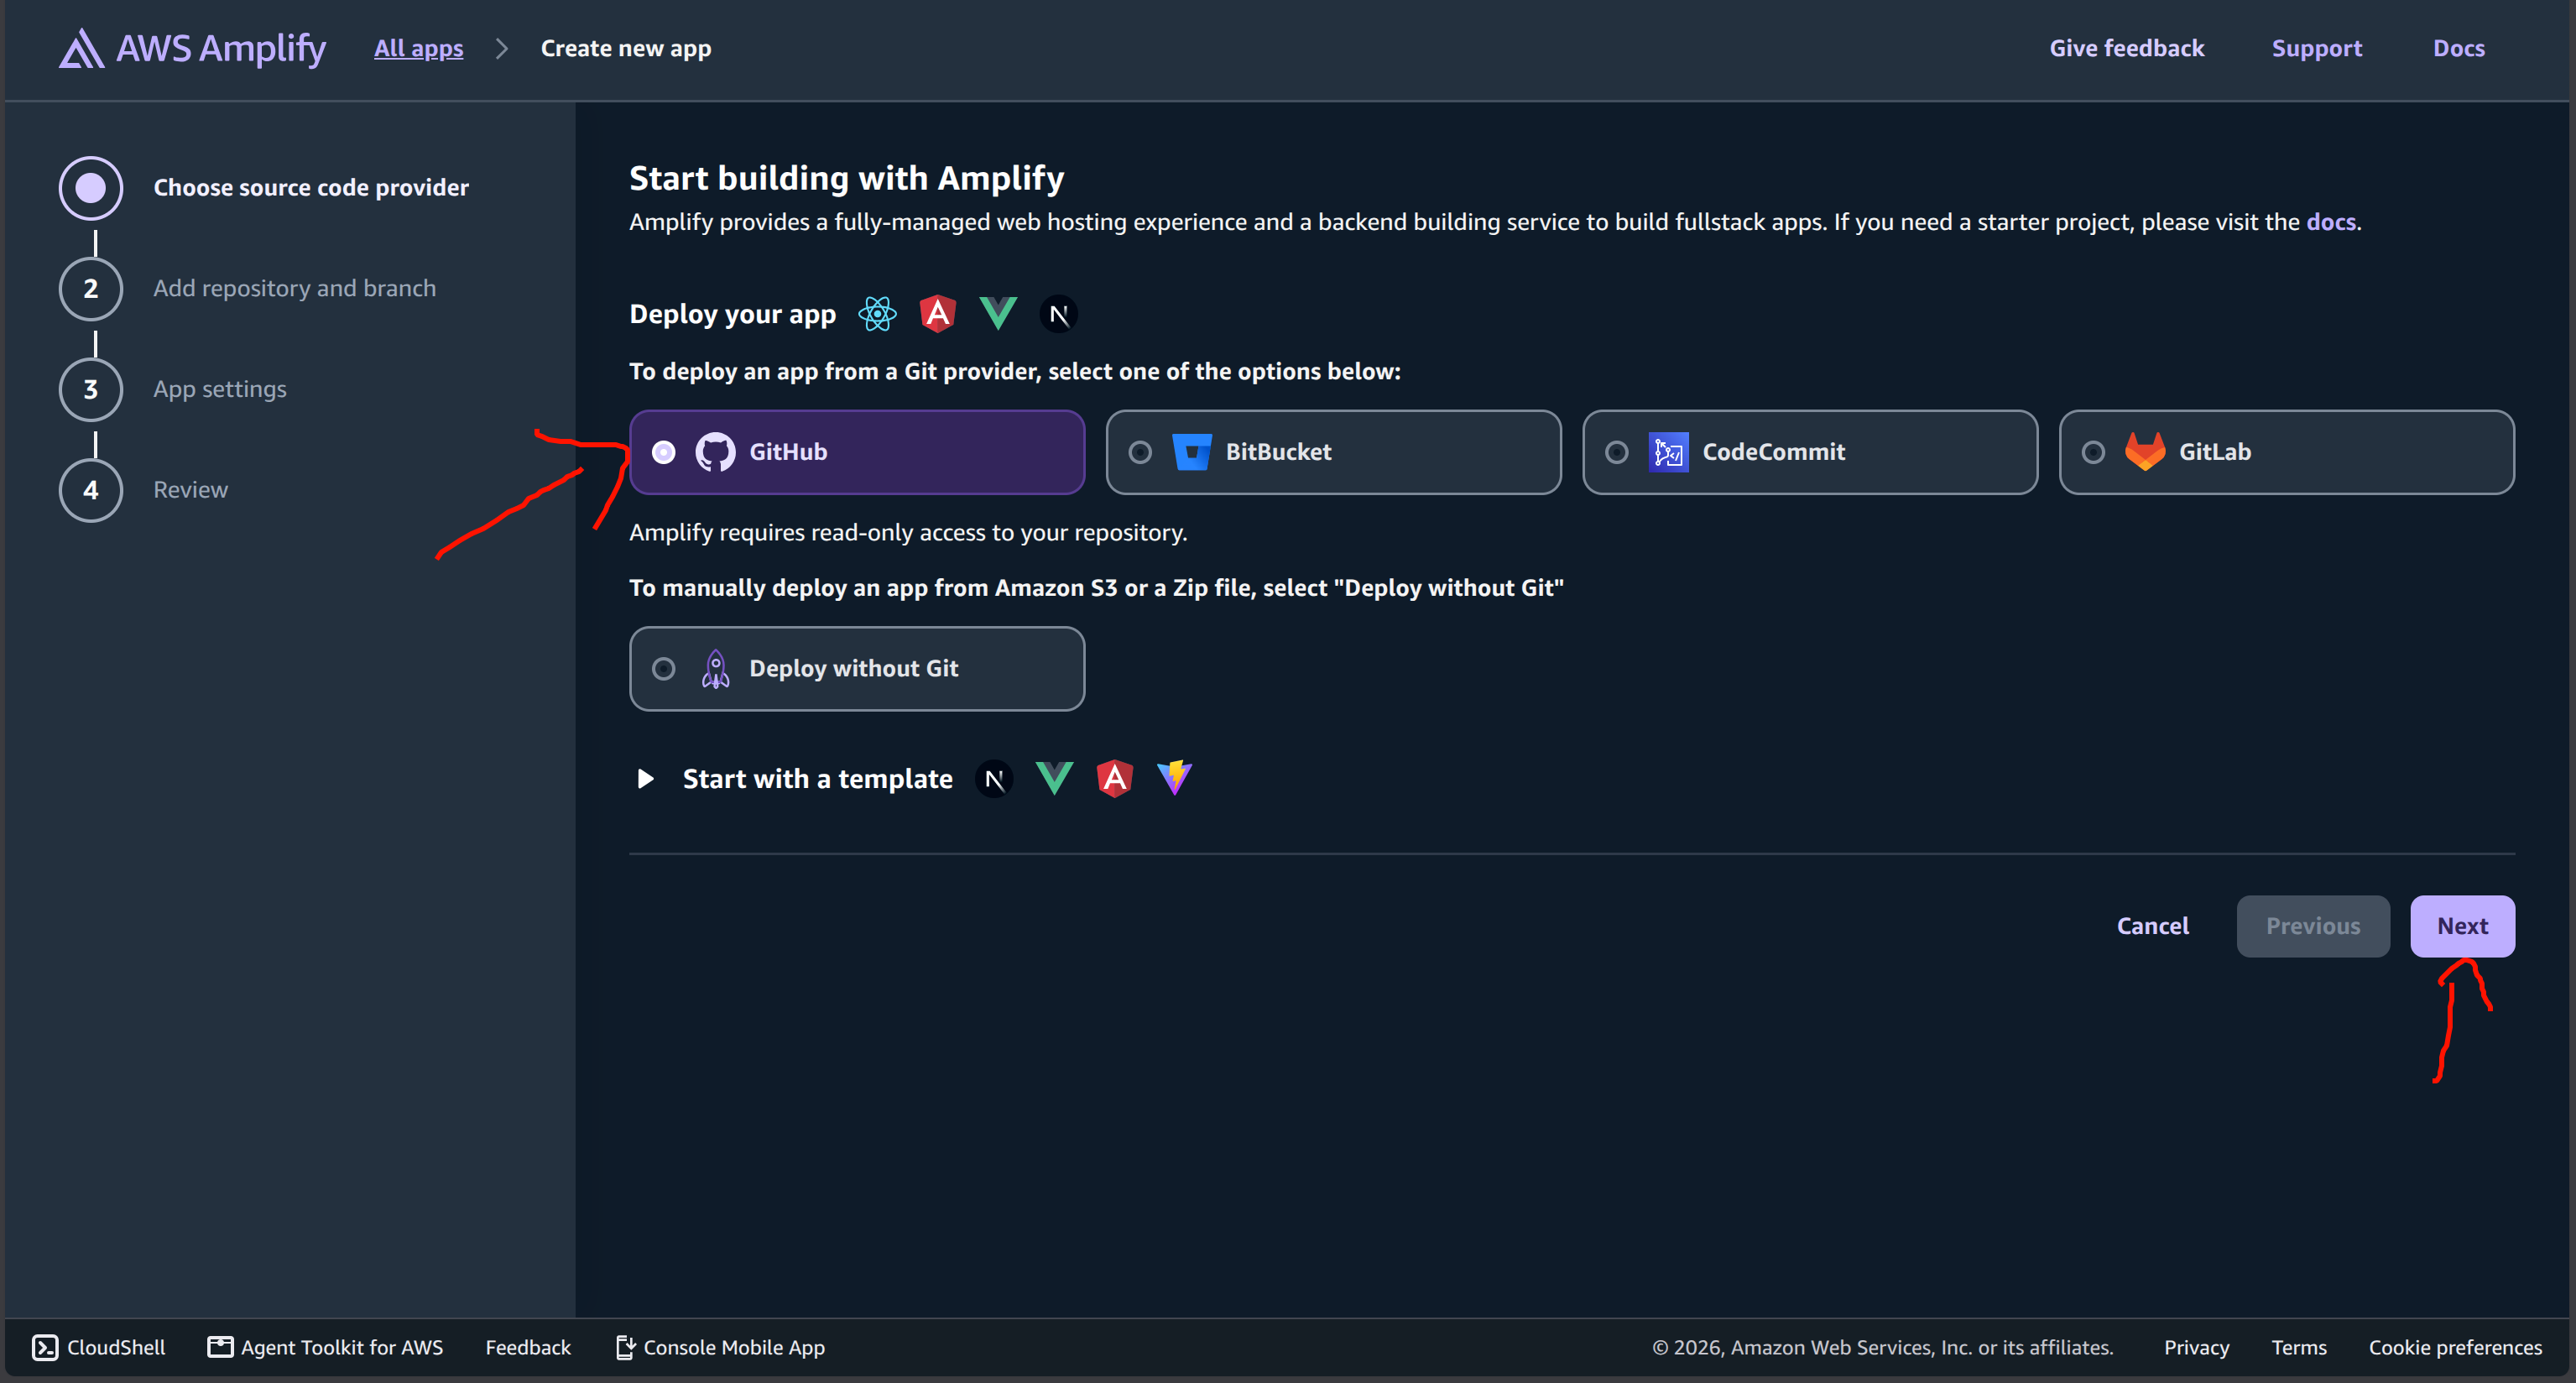Click the AWS Amplify logo icon
This screenshot has width=2576, height=1383.
[x=81, y=48]
